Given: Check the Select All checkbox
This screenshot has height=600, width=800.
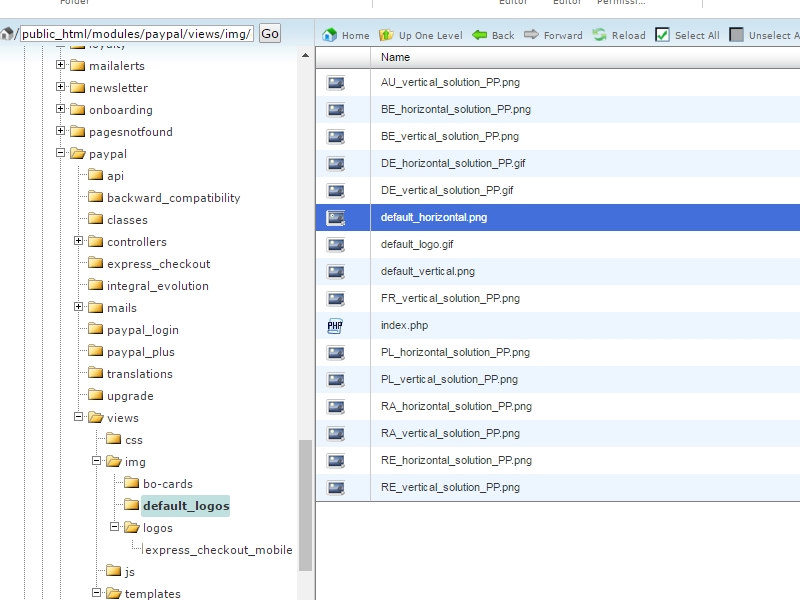Looking at the screenshot, I should click(x=662, y=35).
